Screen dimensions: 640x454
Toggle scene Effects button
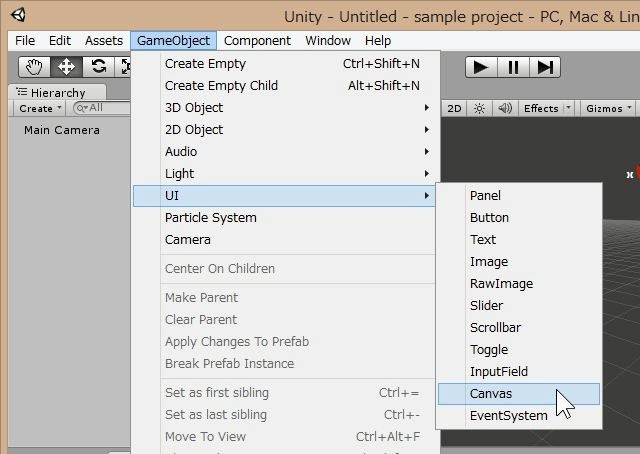[x=541, y=109]
